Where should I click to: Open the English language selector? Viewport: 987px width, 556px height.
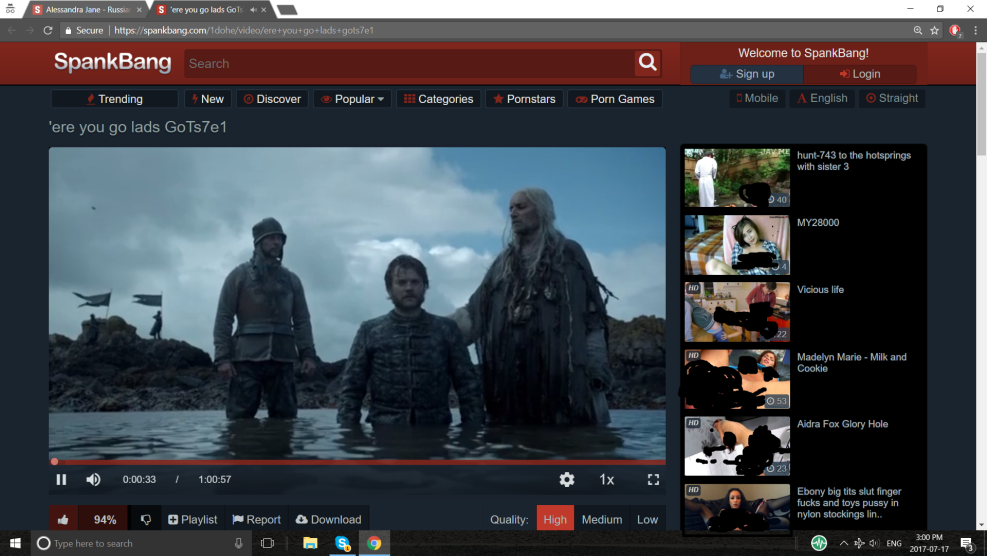(x=821, y=98)
